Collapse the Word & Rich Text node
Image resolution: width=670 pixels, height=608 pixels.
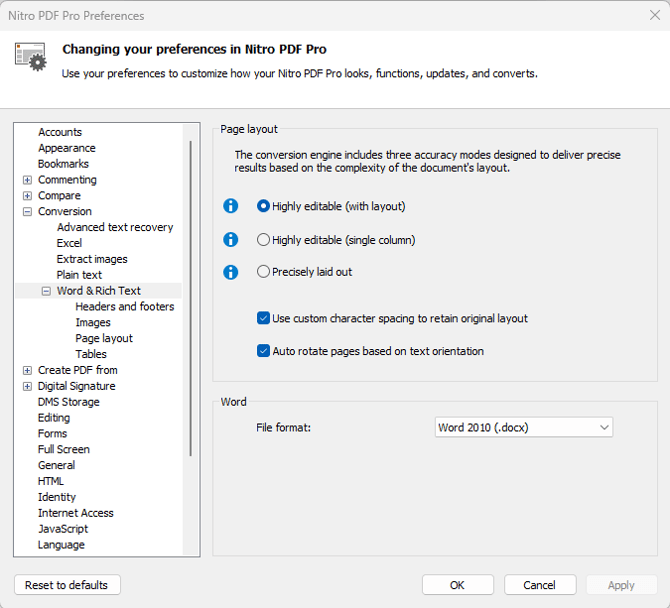[x=46, y=291]
